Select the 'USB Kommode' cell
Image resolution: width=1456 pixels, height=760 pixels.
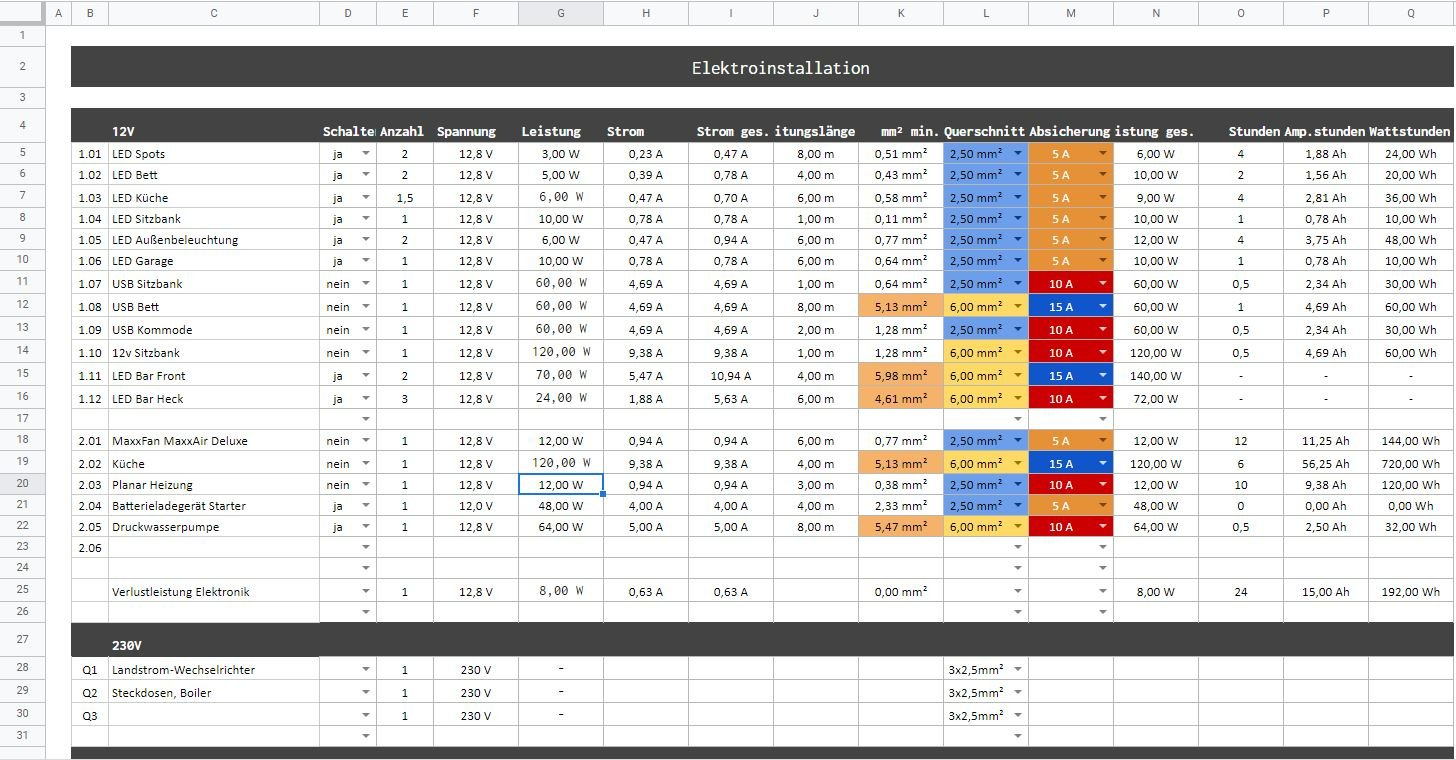214,330
